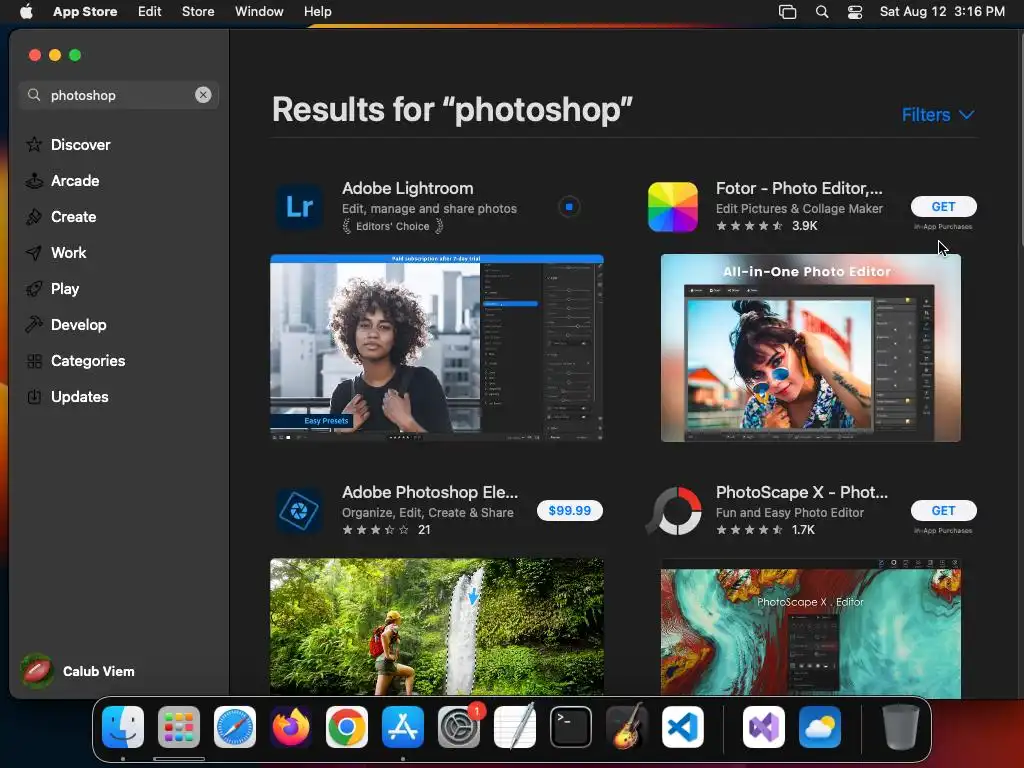Open the Apple menu
The image size is (1024, 768).
(x=26, y=11)
